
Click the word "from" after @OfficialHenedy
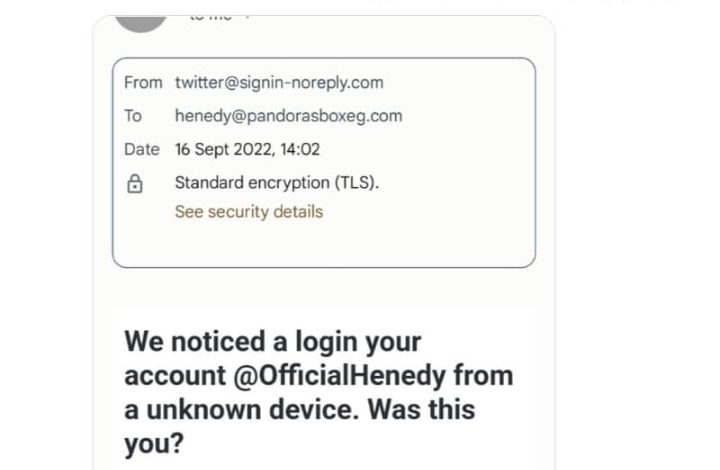click(x=484, y=375)
